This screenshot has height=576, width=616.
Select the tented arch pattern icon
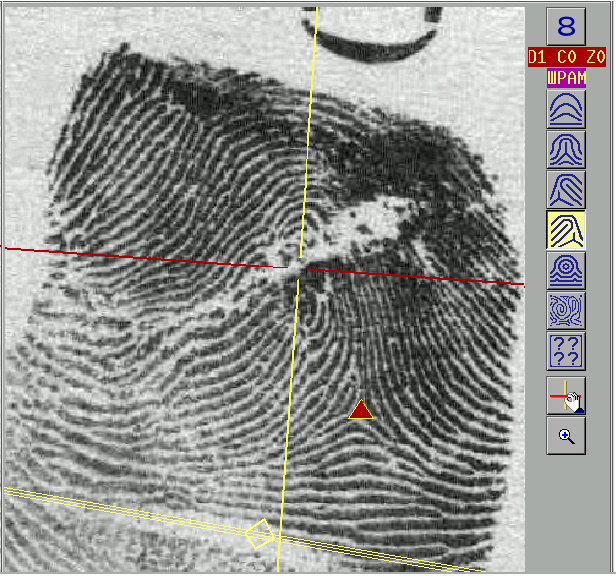pyautogui.click(x=566, y=149)
